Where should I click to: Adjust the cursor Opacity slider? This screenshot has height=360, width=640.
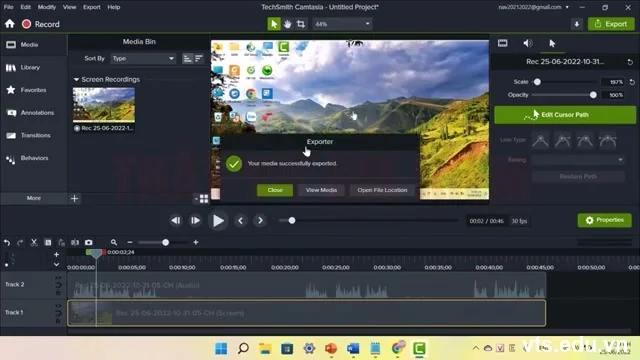point(593,95)
